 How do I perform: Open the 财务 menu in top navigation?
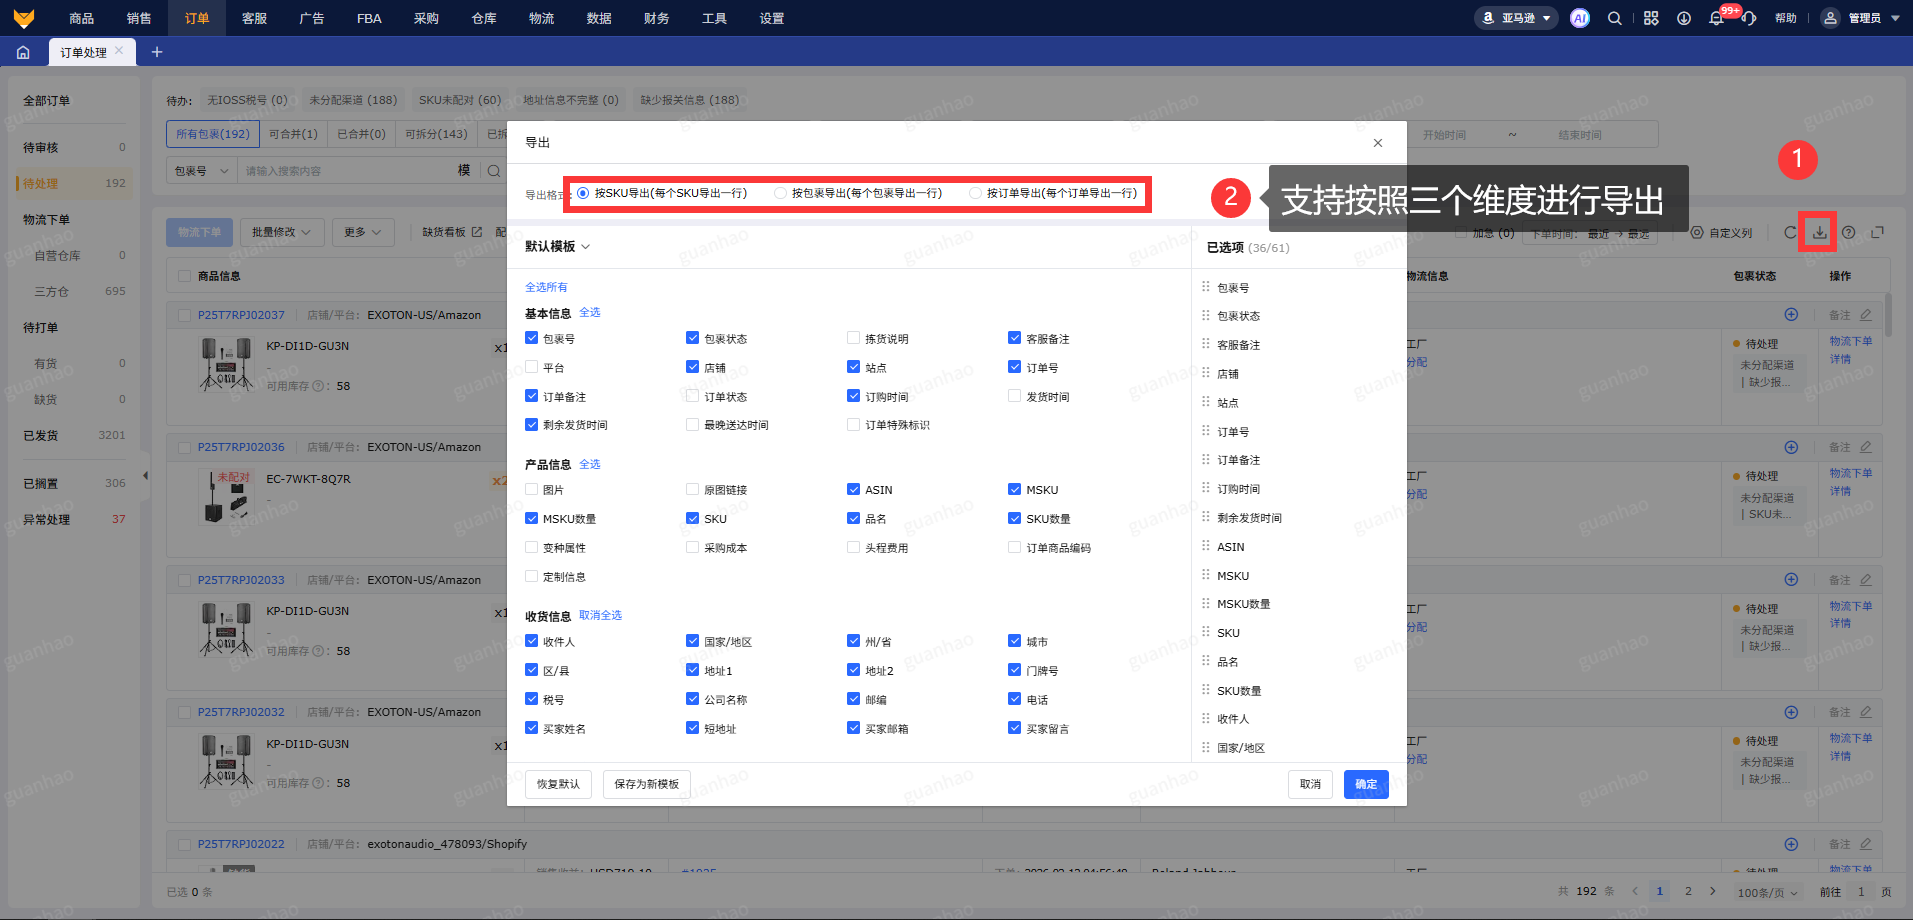[657, 18]
